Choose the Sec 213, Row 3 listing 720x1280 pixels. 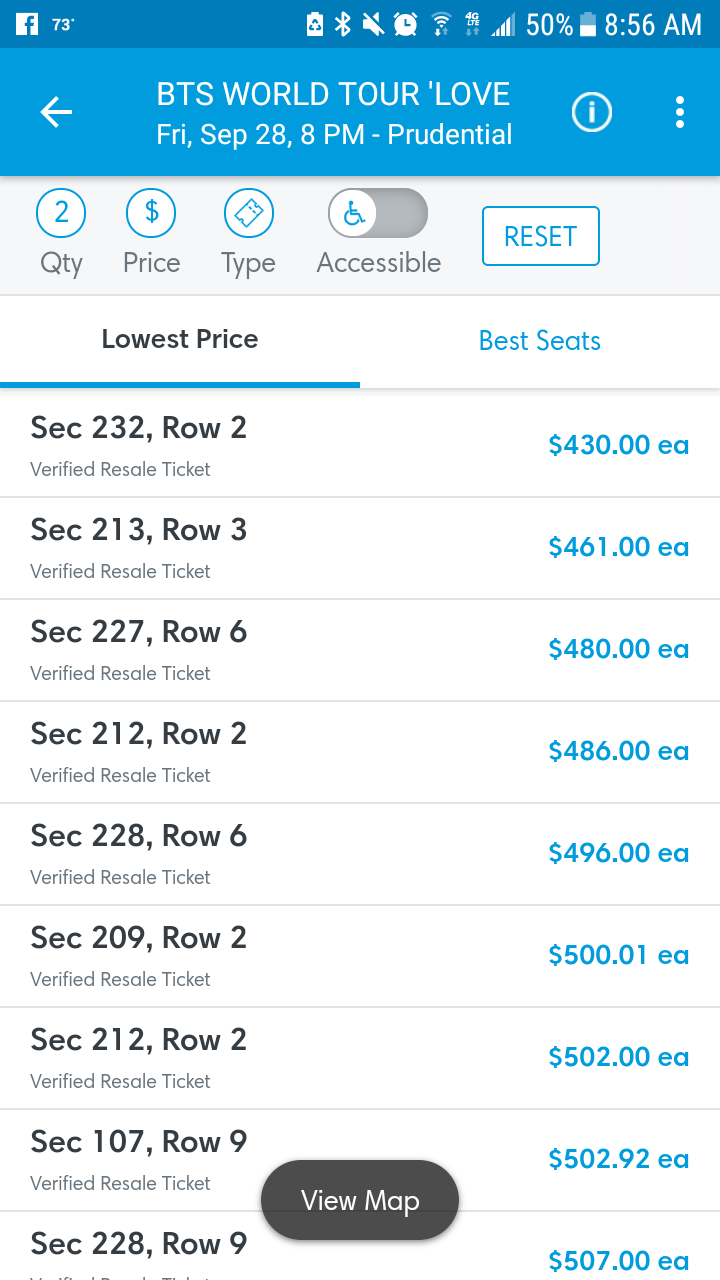point(360,548)
